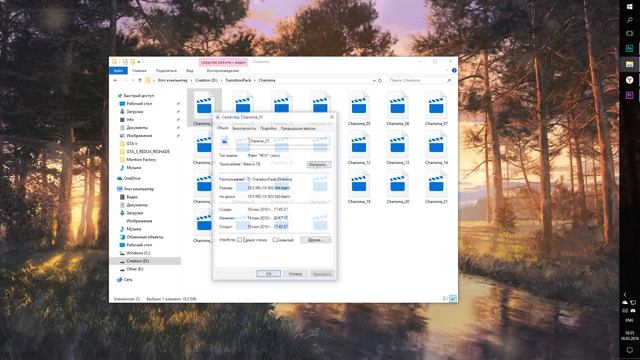Image resolution: width=640 pixels, height=360 pixels.
Task: Refresh the folder using the address bar icon
Action: [380, 80]
